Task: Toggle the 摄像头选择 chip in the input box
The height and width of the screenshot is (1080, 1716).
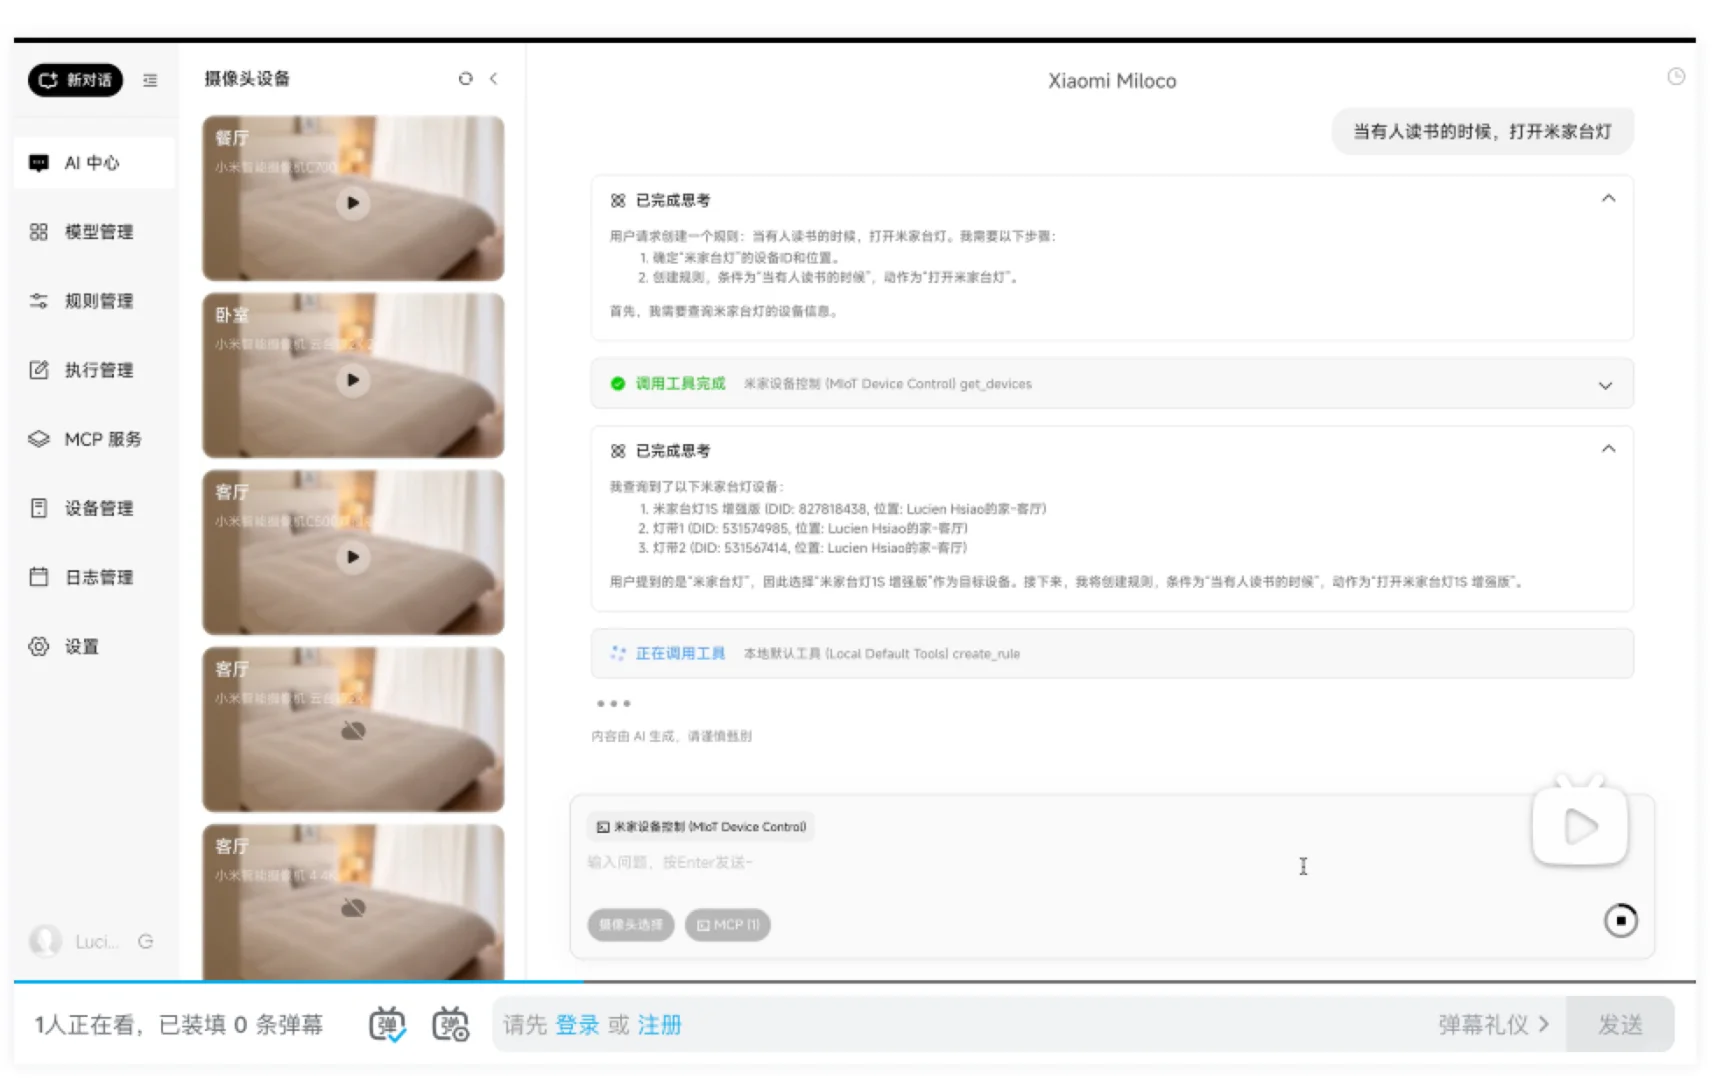Action: click(x=630, y=924)
